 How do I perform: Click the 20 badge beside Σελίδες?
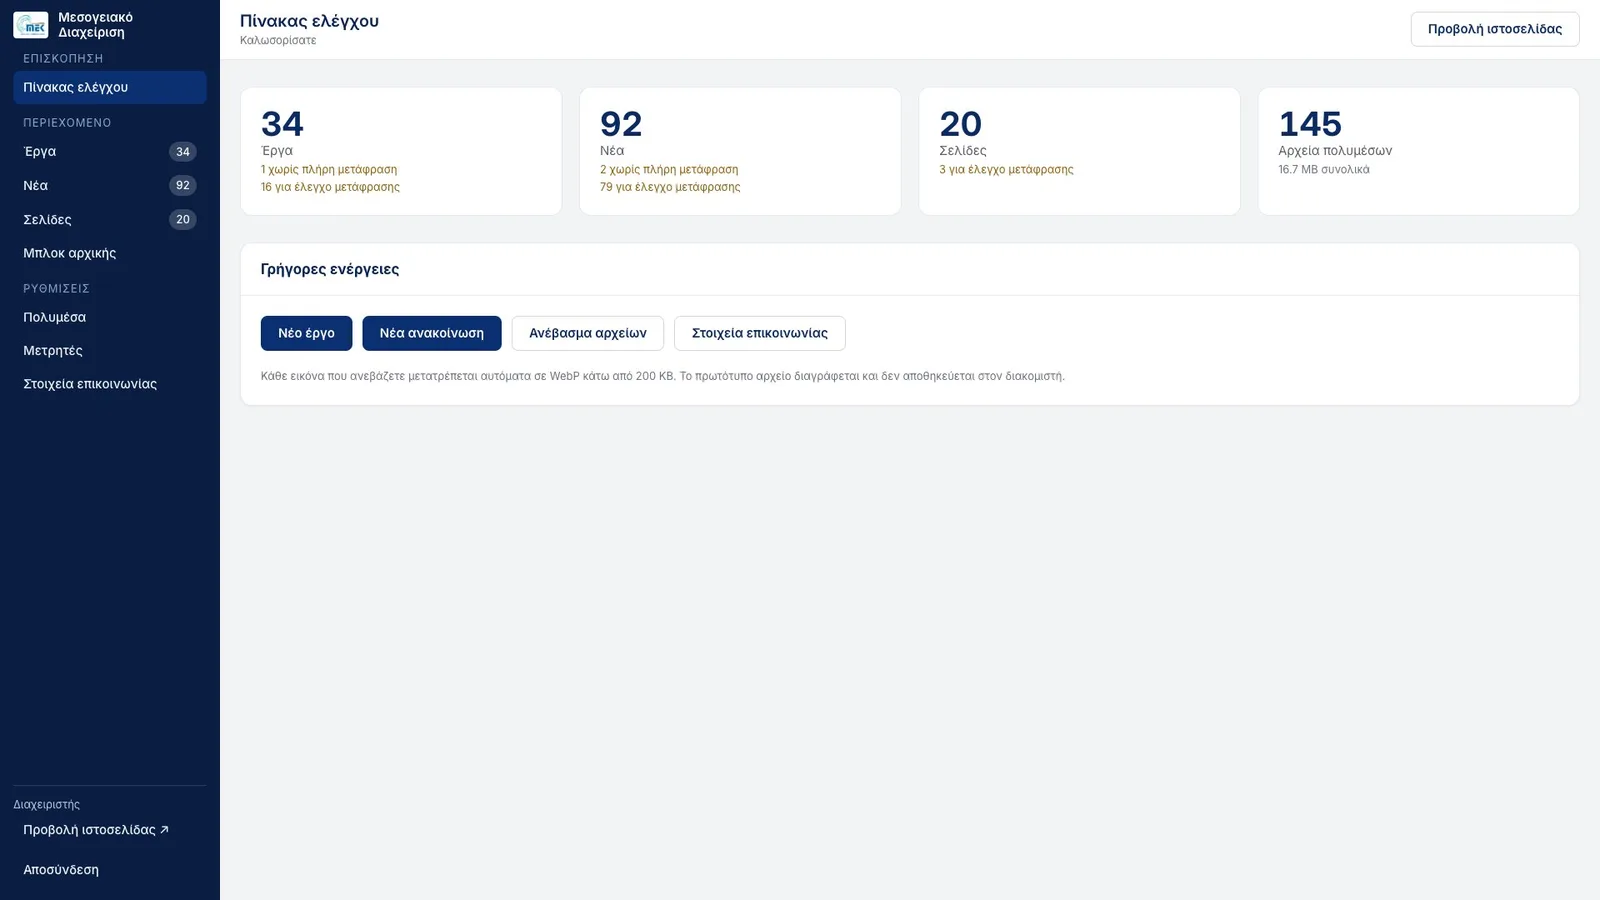click(x=182, y=219)
